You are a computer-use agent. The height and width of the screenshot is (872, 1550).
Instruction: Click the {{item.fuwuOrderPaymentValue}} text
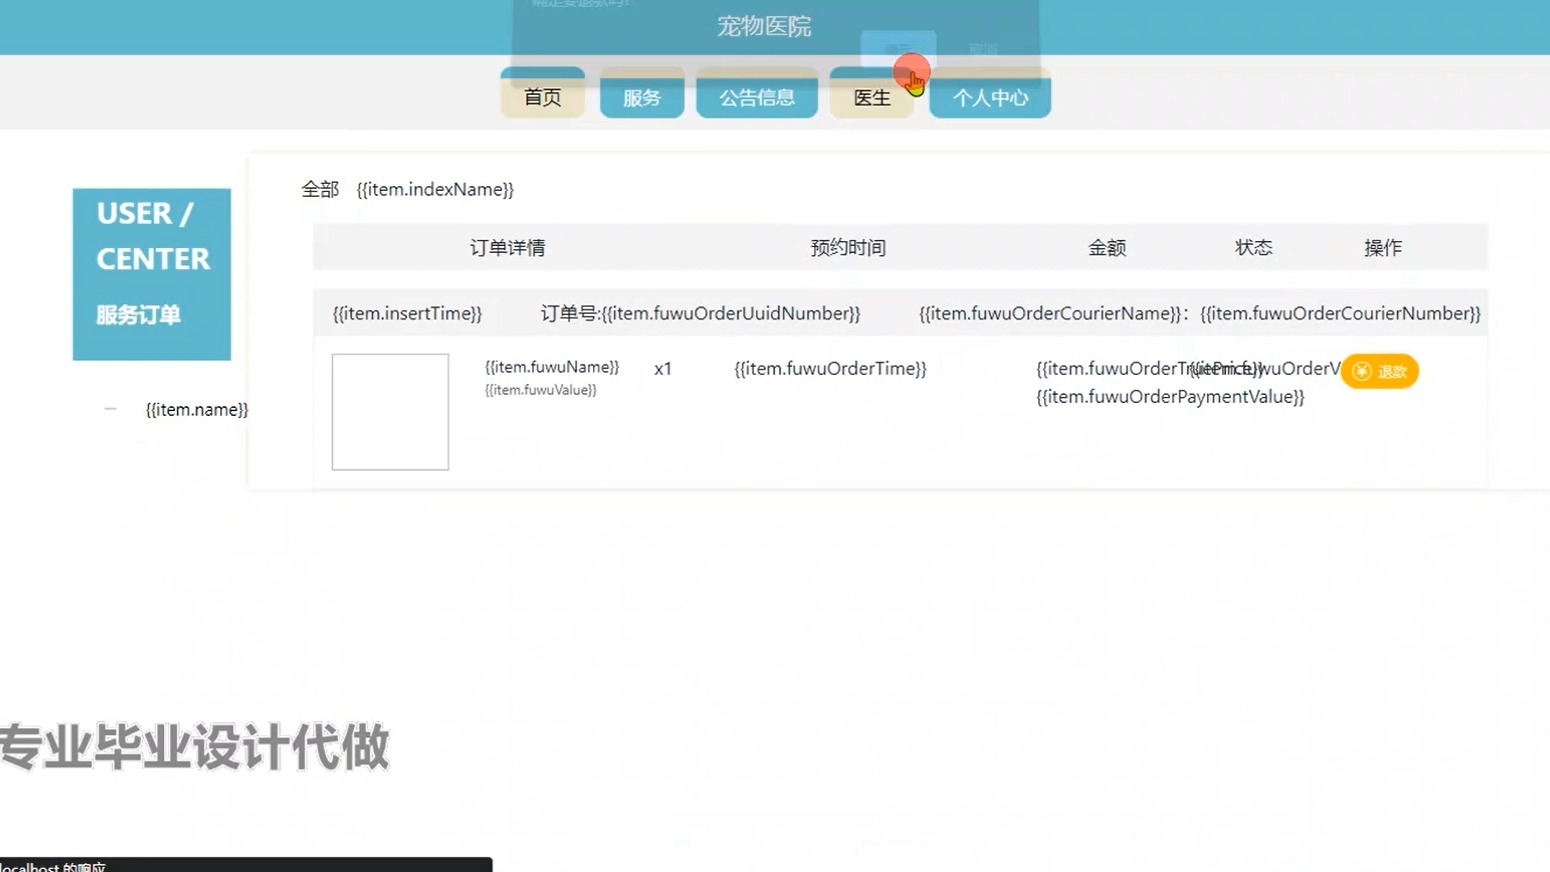[1170, 397]
